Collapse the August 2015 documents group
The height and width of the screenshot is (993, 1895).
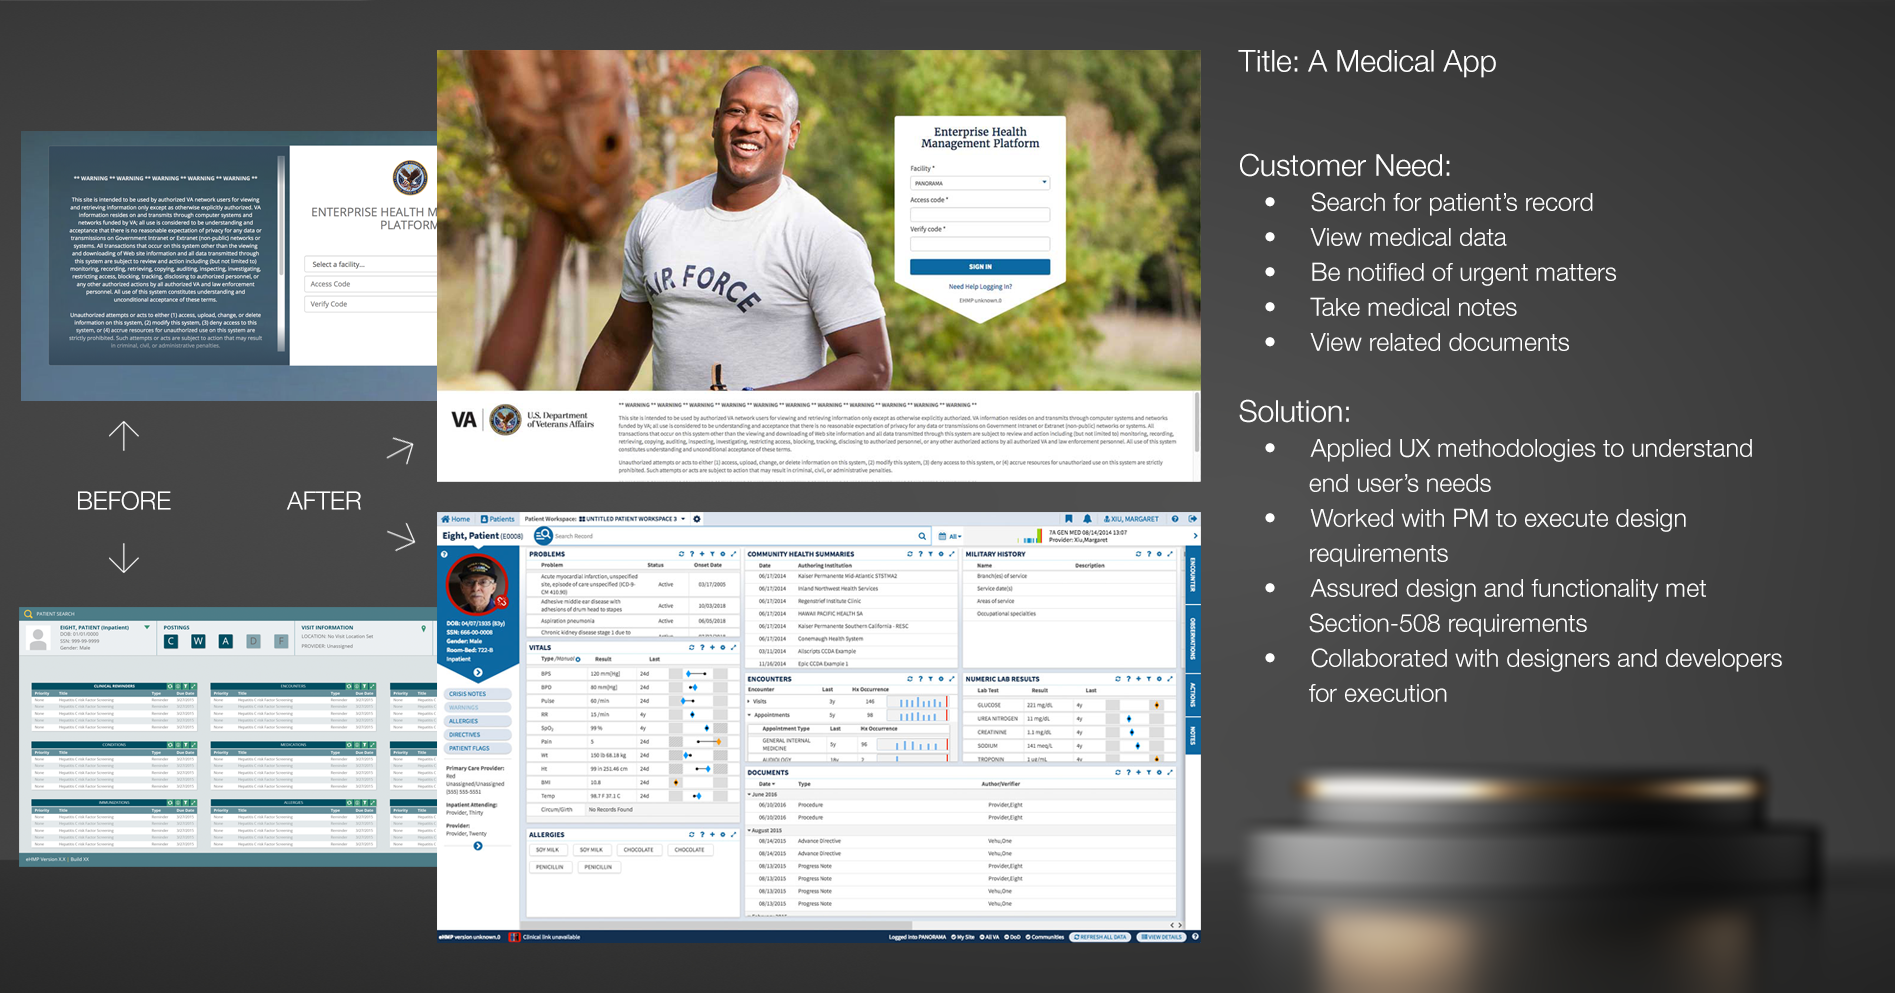click(x=750, y=830)
